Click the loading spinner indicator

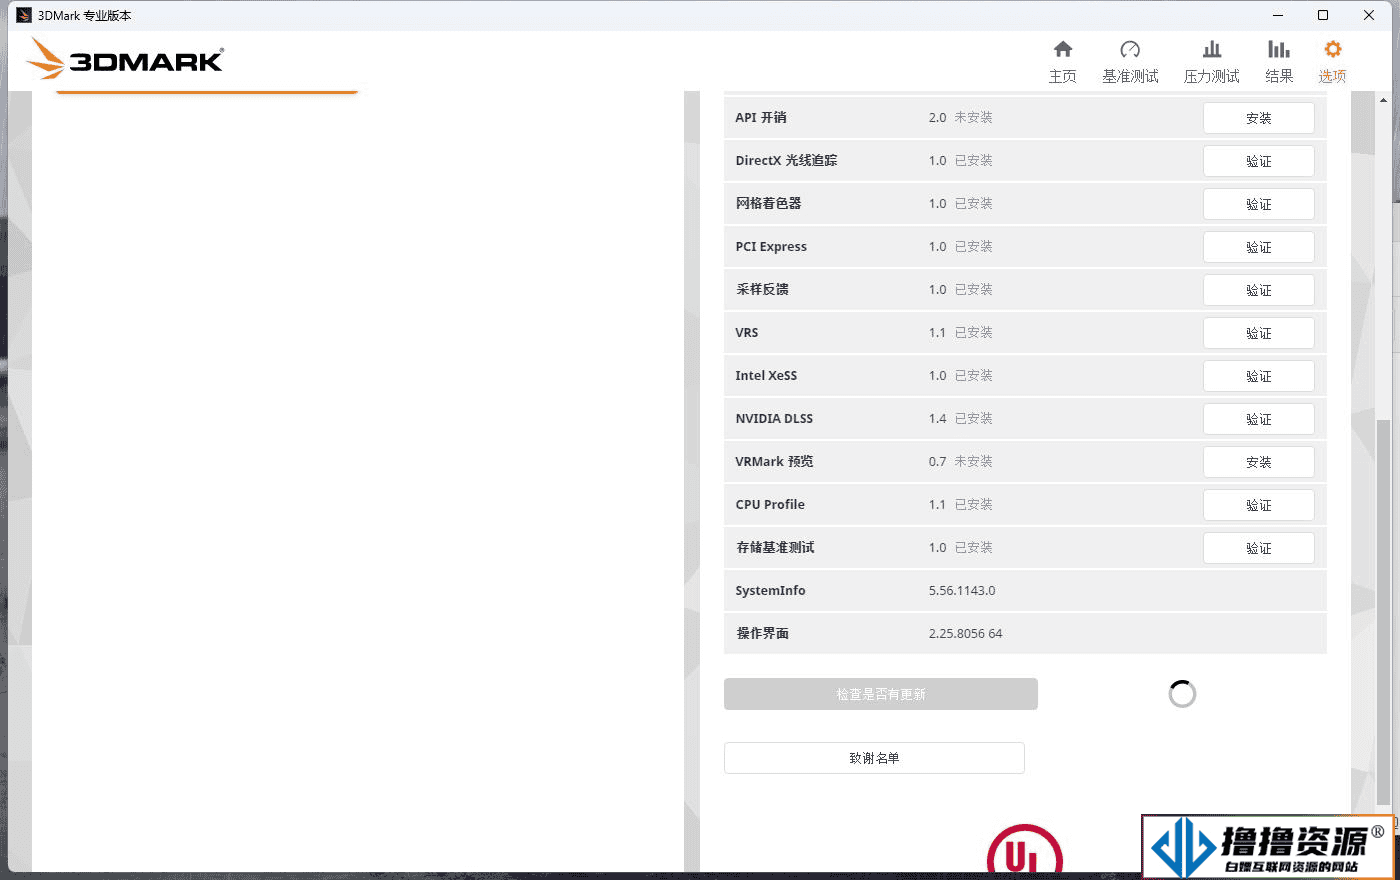click(x=1182, y=694)
